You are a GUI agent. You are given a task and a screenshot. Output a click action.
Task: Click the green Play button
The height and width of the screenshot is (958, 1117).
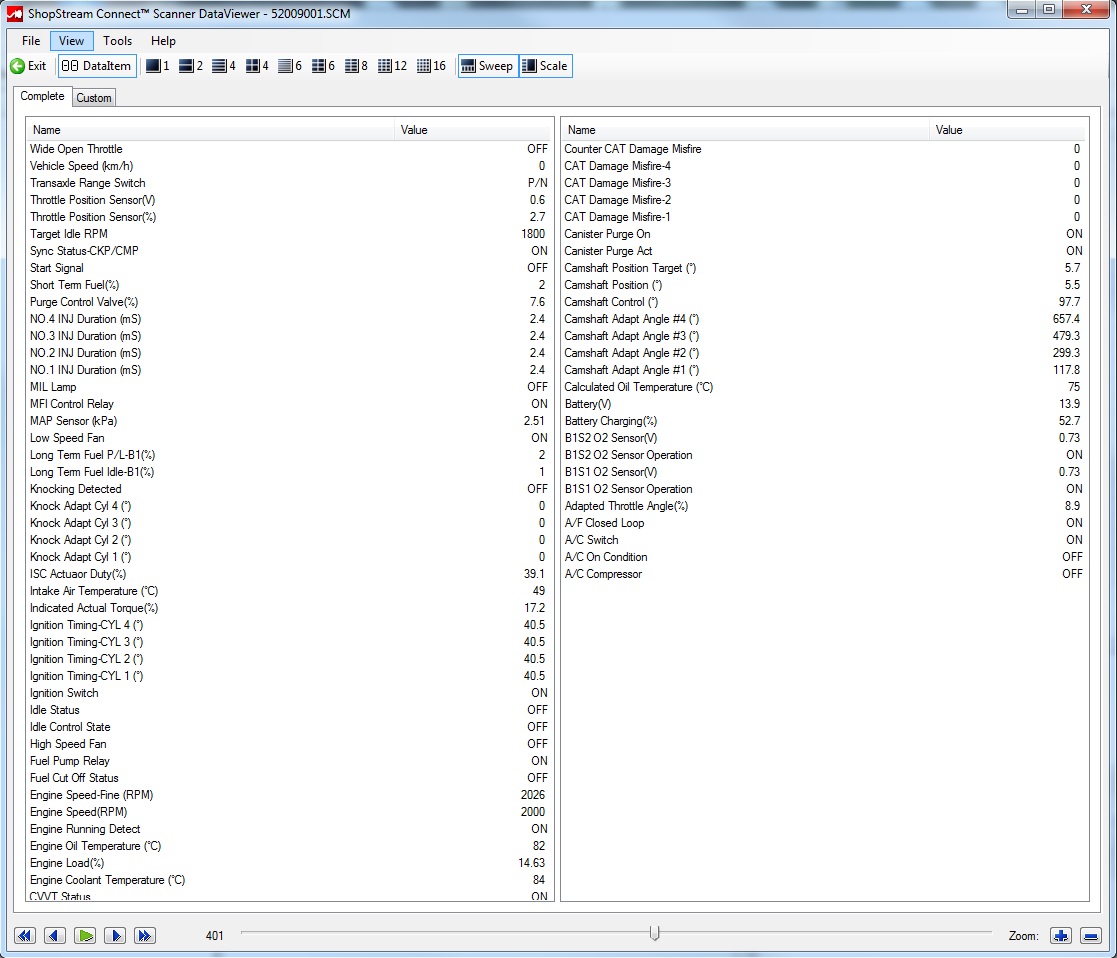(85, 935)
